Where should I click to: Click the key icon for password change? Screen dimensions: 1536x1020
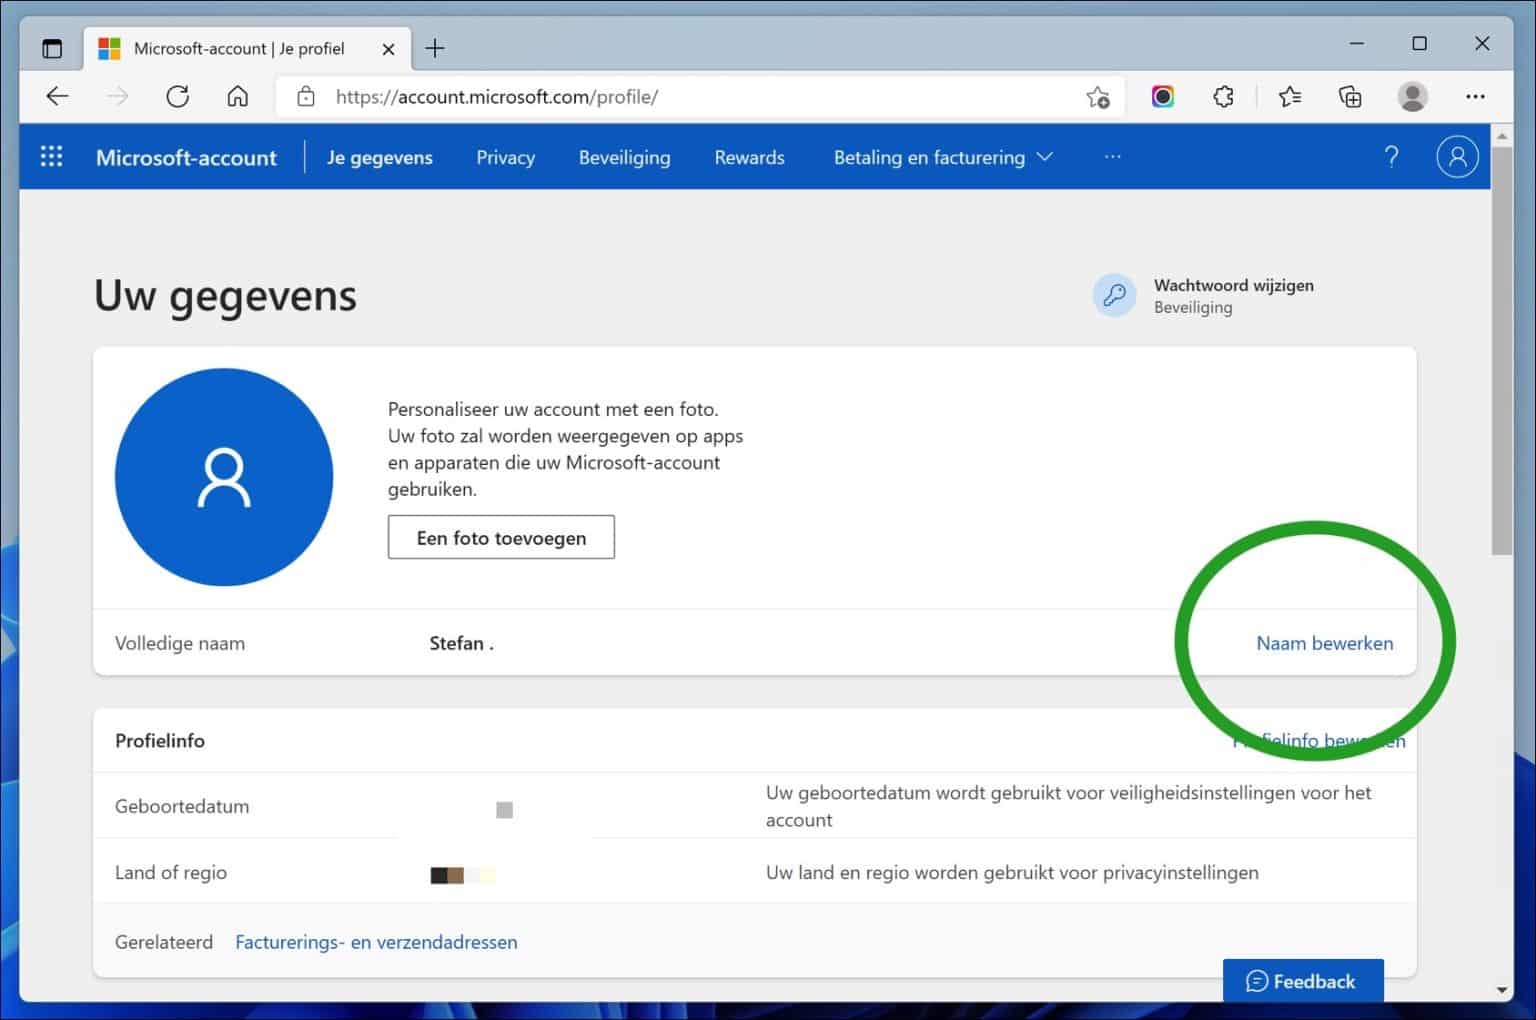coord(1114,295)
